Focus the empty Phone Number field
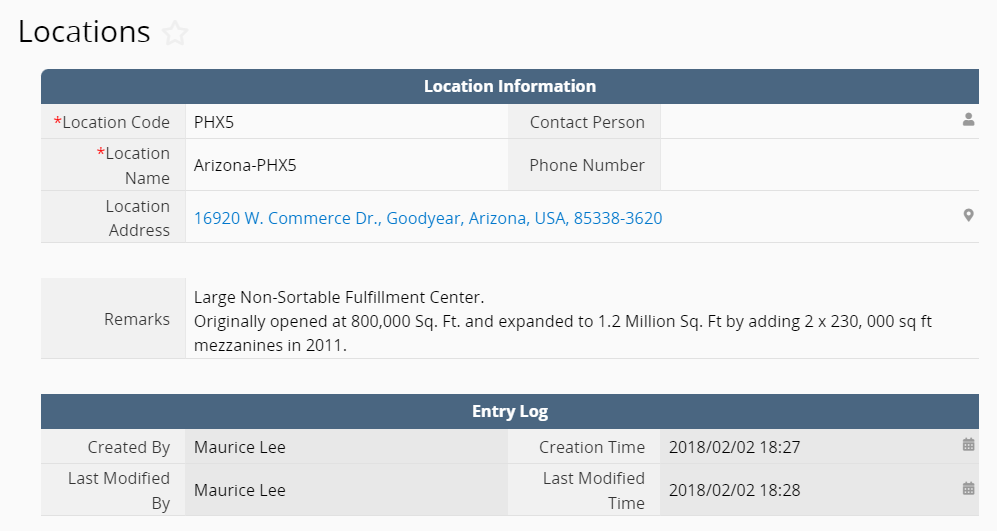The image size is (997, 531). (x=820, y=165)
